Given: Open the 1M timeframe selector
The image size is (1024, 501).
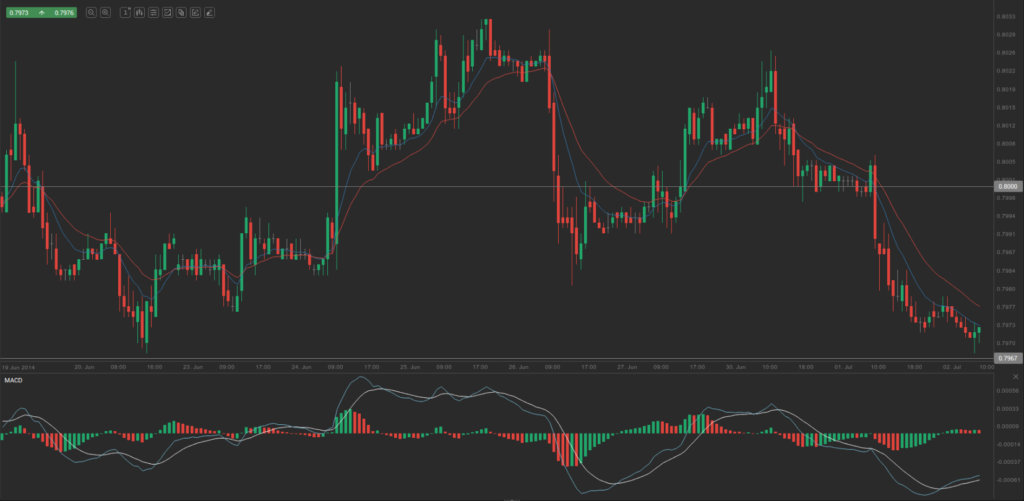Looking at the screenshot, I should coord(124,13).
